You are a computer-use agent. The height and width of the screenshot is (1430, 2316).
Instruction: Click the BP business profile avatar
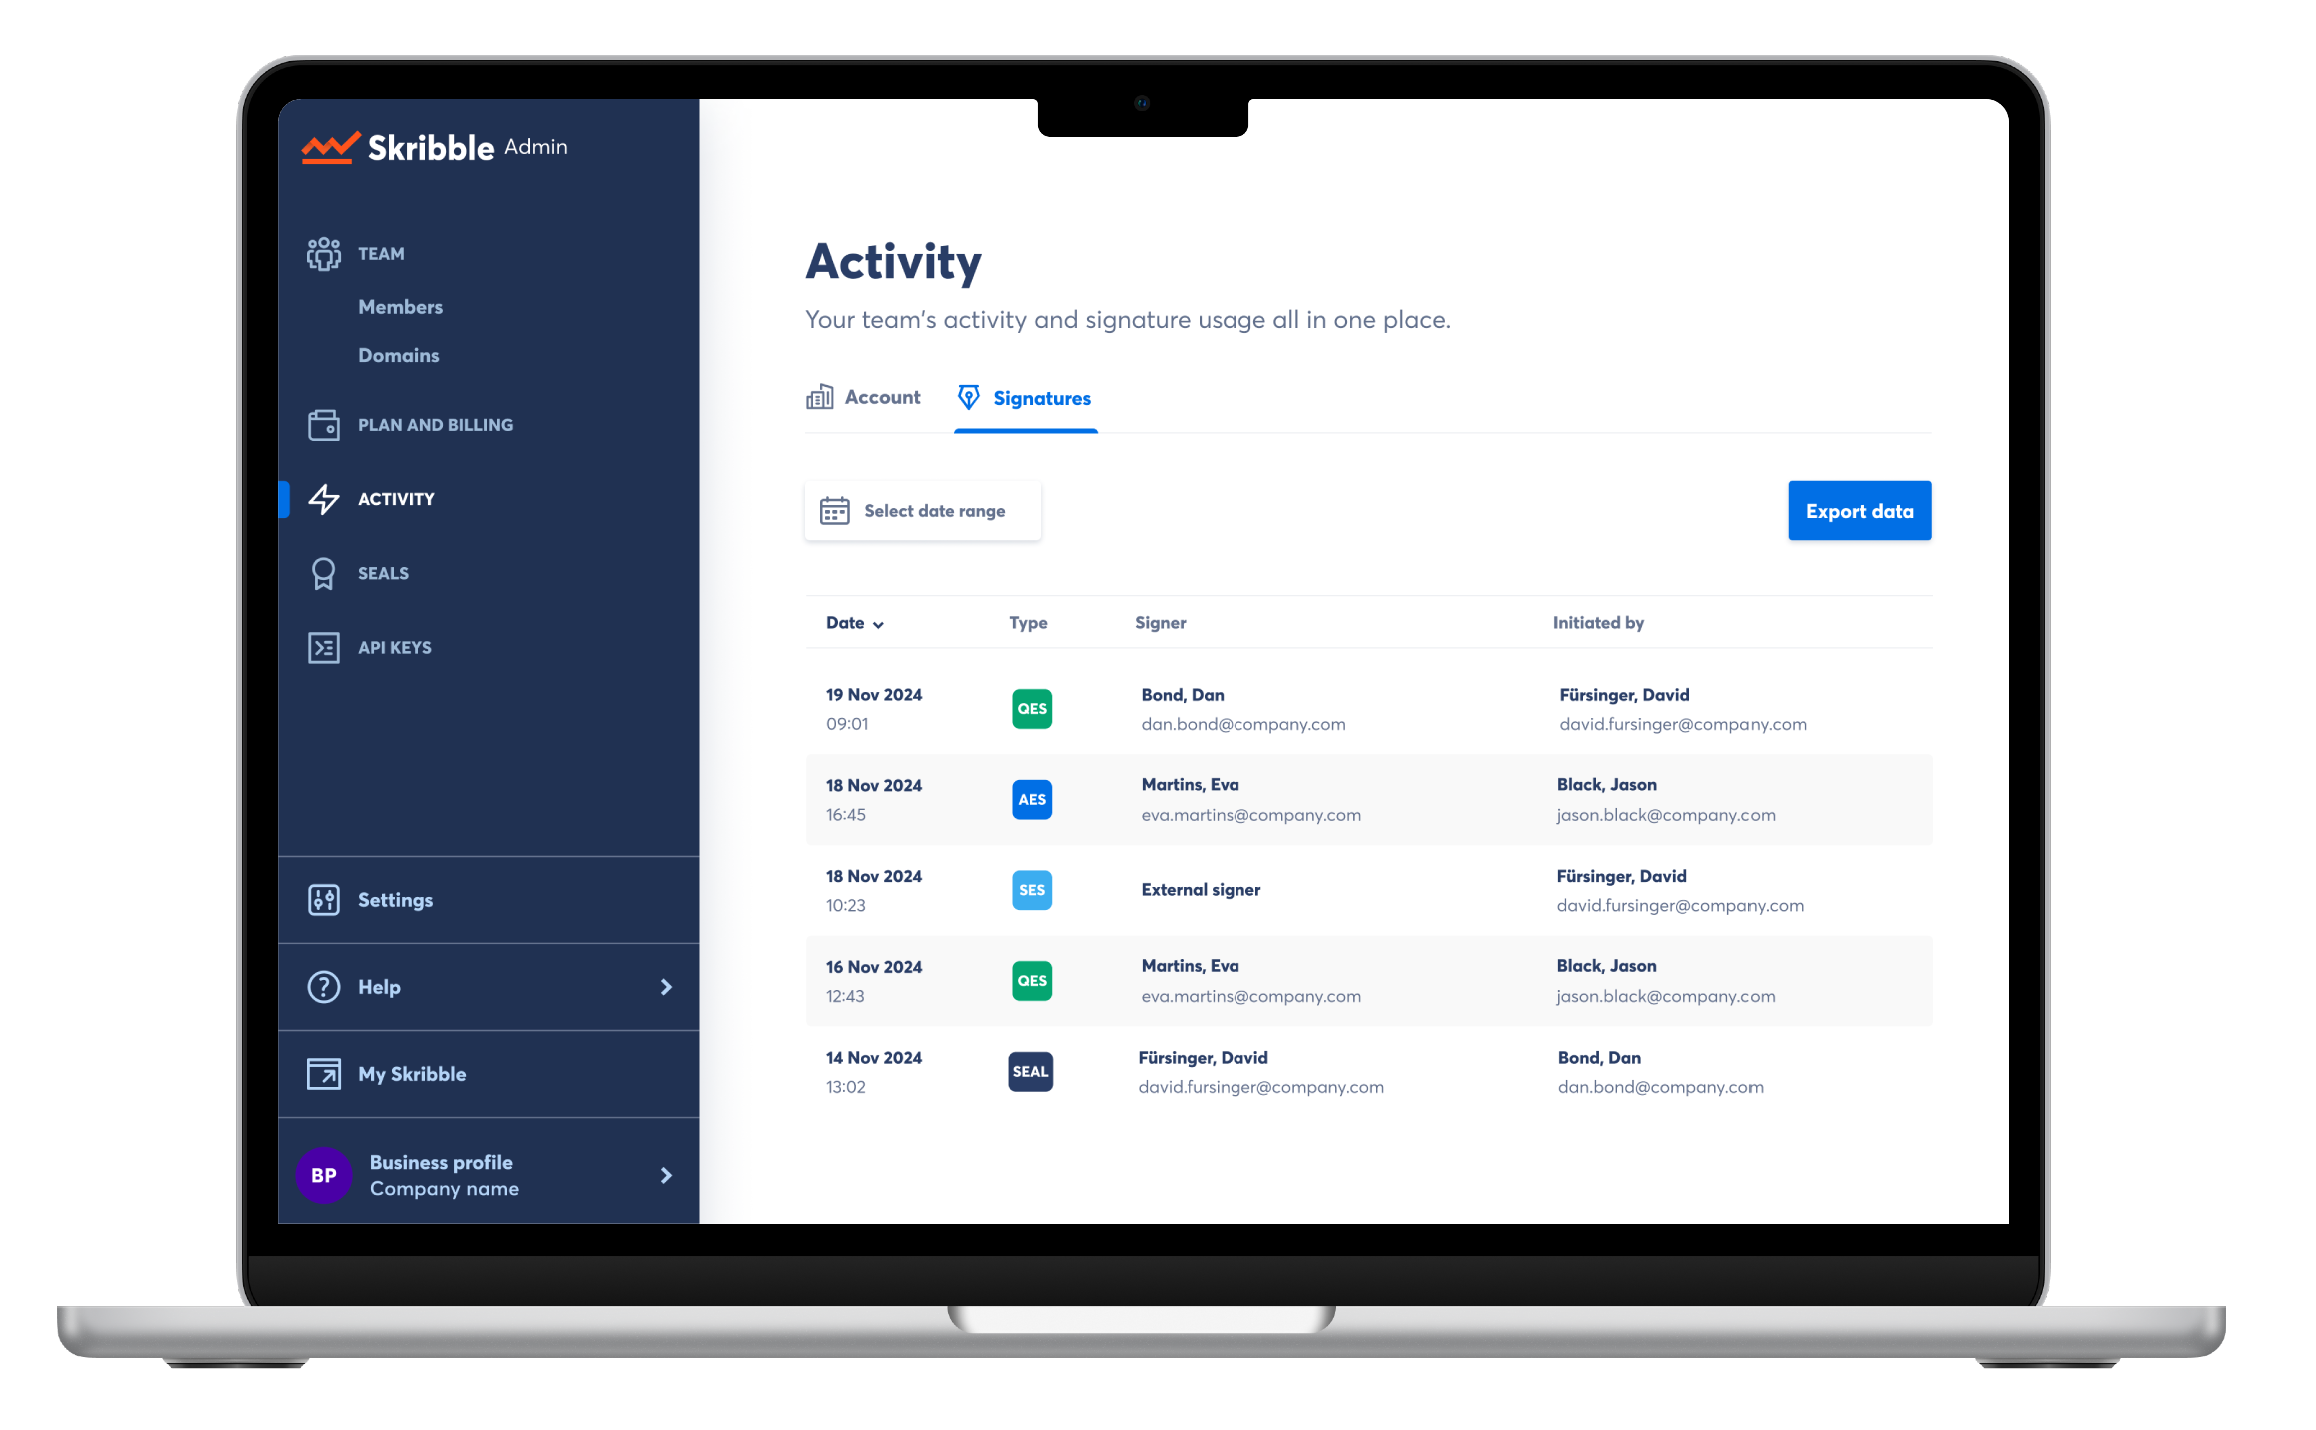pyautogui.click(x=323, y=1175)
